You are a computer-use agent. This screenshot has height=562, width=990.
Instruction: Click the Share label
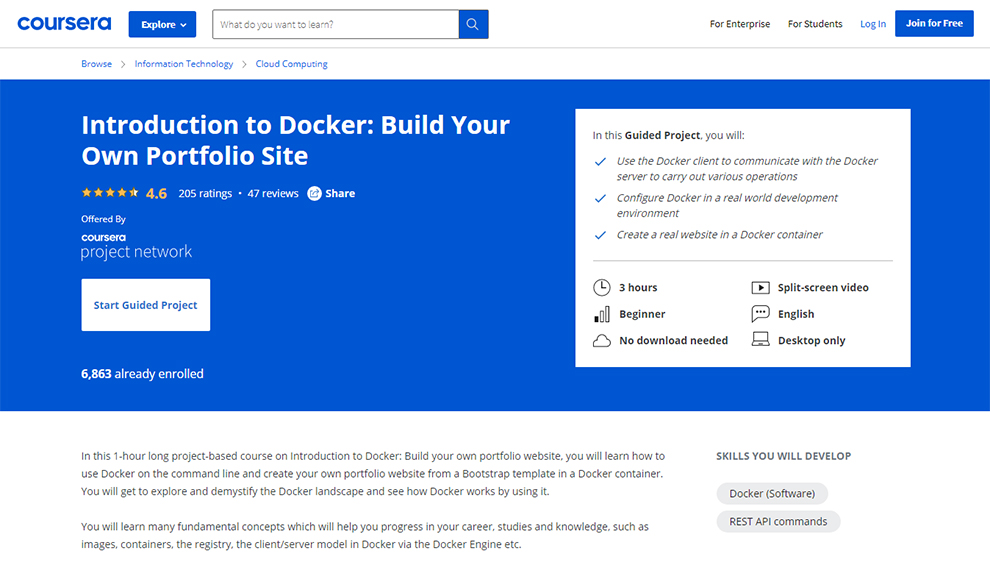coord(340,193)
